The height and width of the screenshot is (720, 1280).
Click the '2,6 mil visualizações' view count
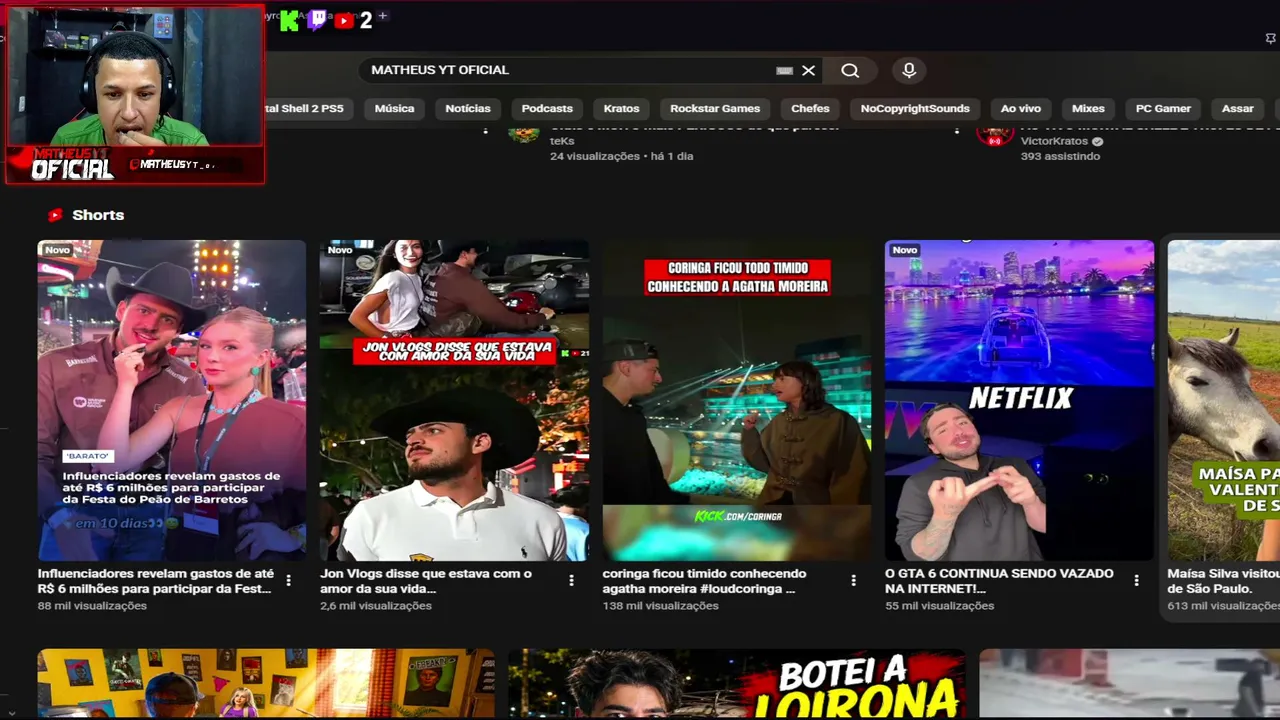pyautogui.click(x=376, y=606)
